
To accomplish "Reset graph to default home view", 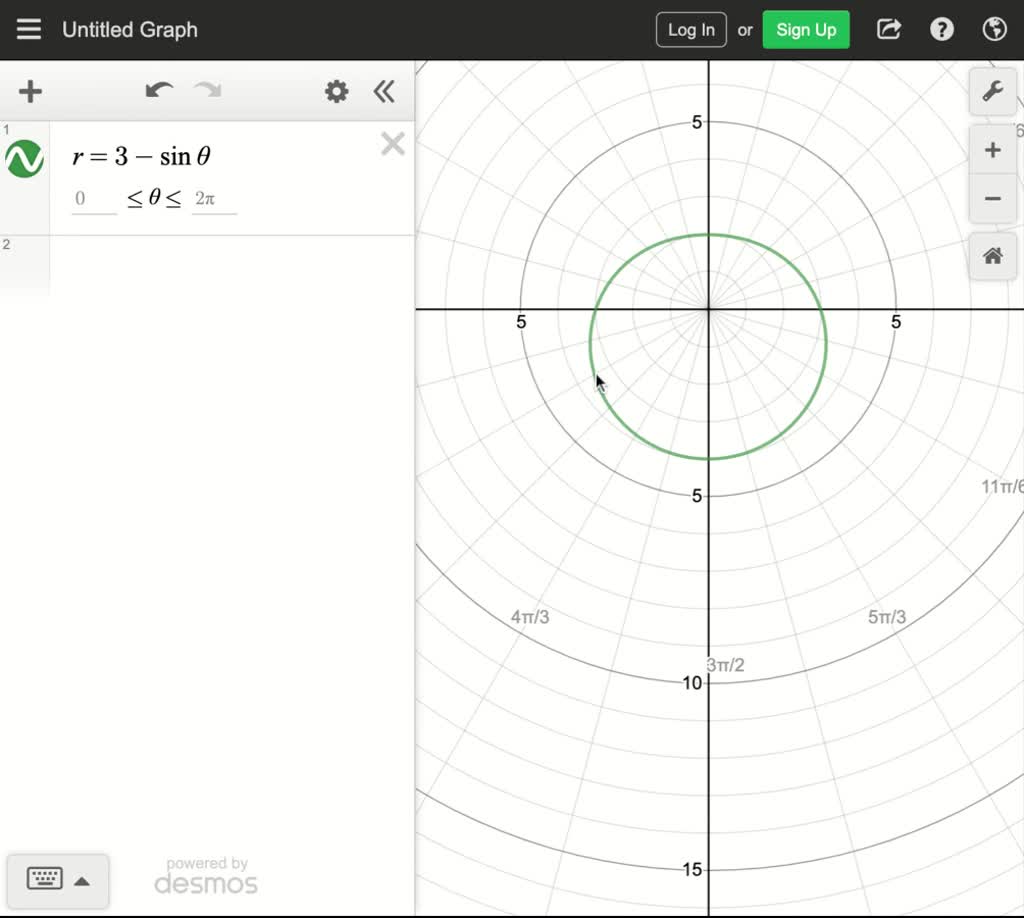I will click(993, 256).
